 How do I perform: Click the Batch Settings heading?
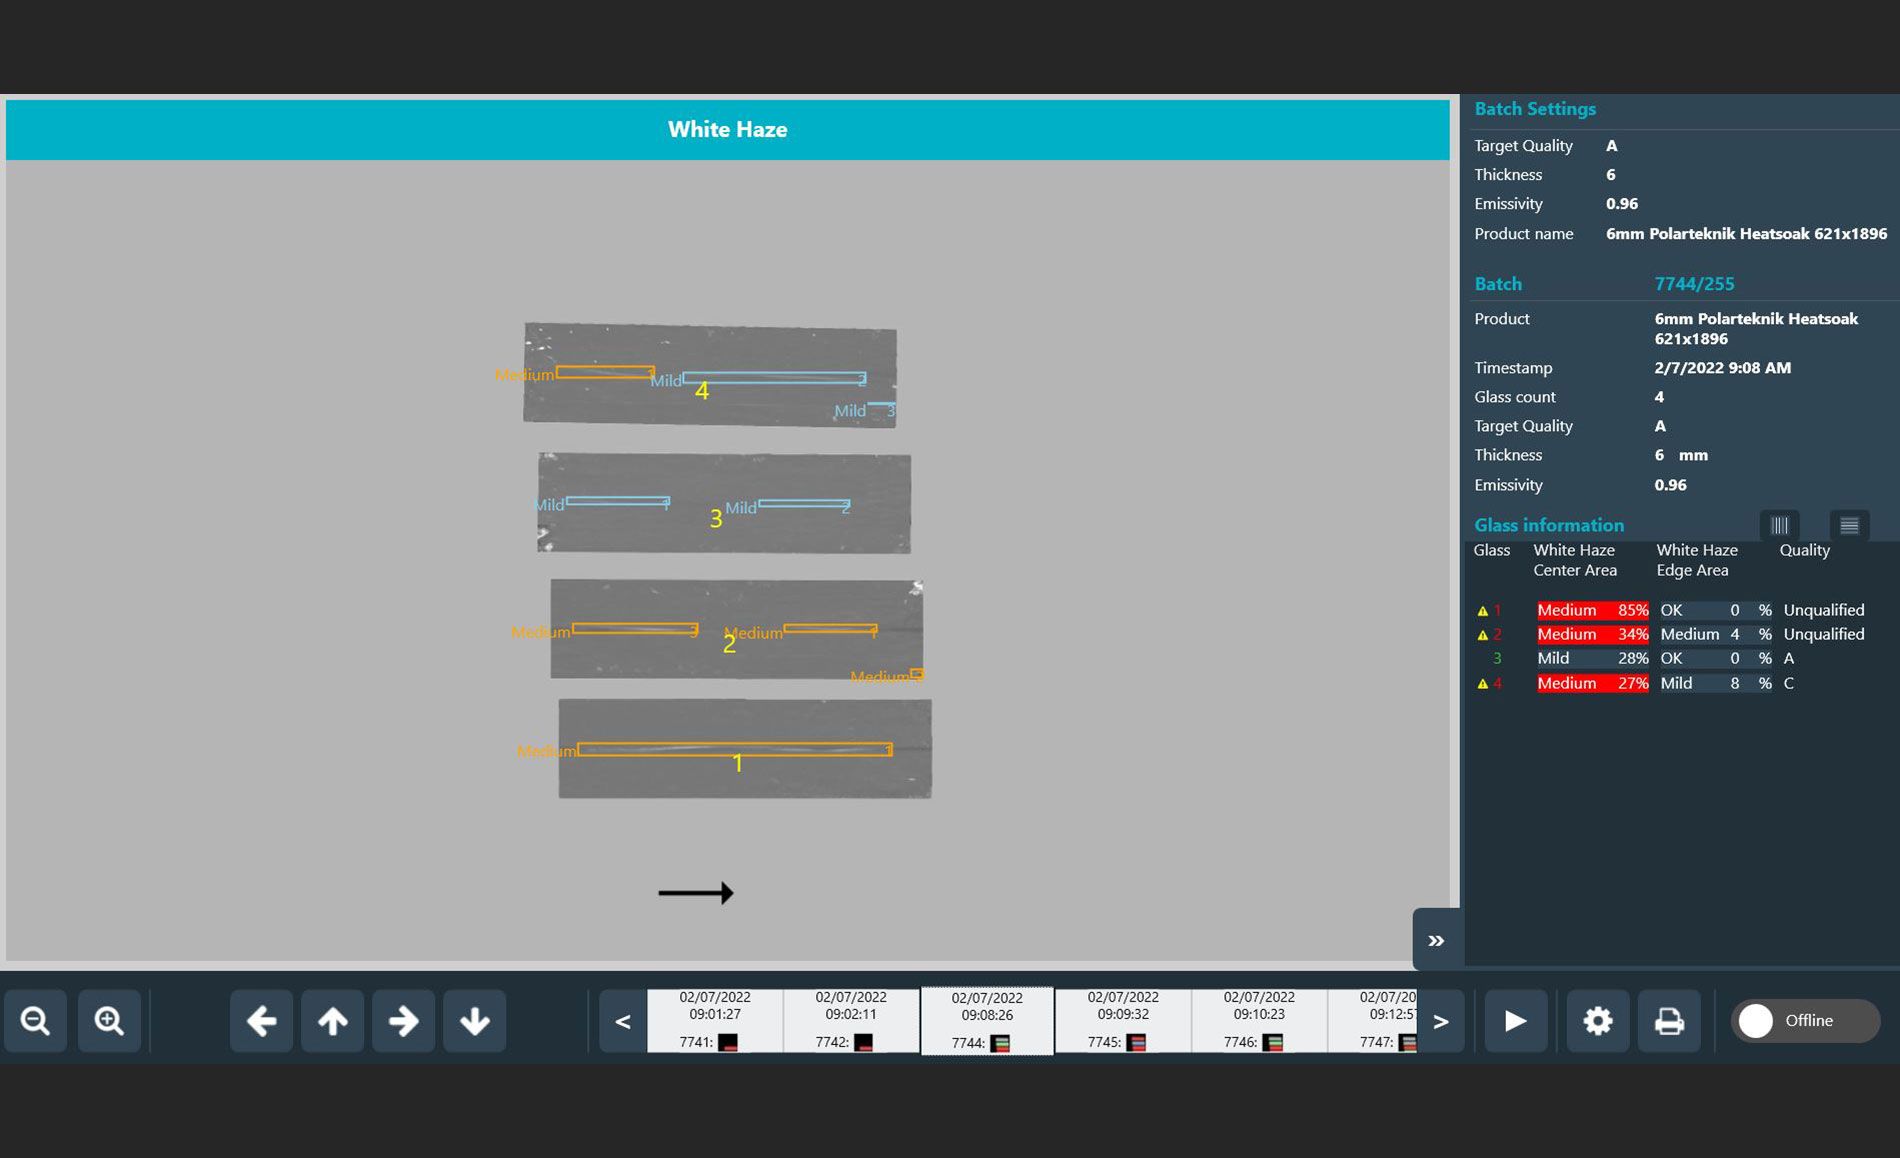tap(1535, 109)
